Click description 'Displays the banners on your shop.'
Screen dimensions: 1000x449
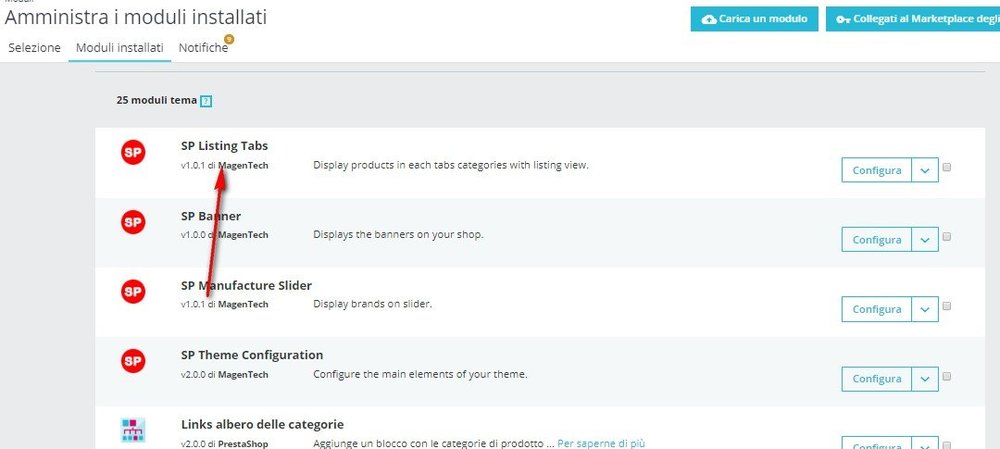pyautogui.click(x=399, y=235)
